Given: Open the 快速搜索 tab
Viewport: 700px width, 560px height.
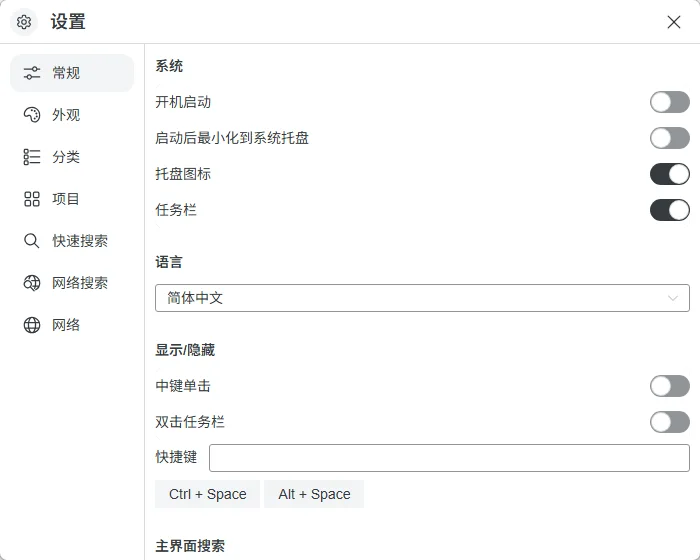Looking at the screenshot, I should tap(72, 241).
